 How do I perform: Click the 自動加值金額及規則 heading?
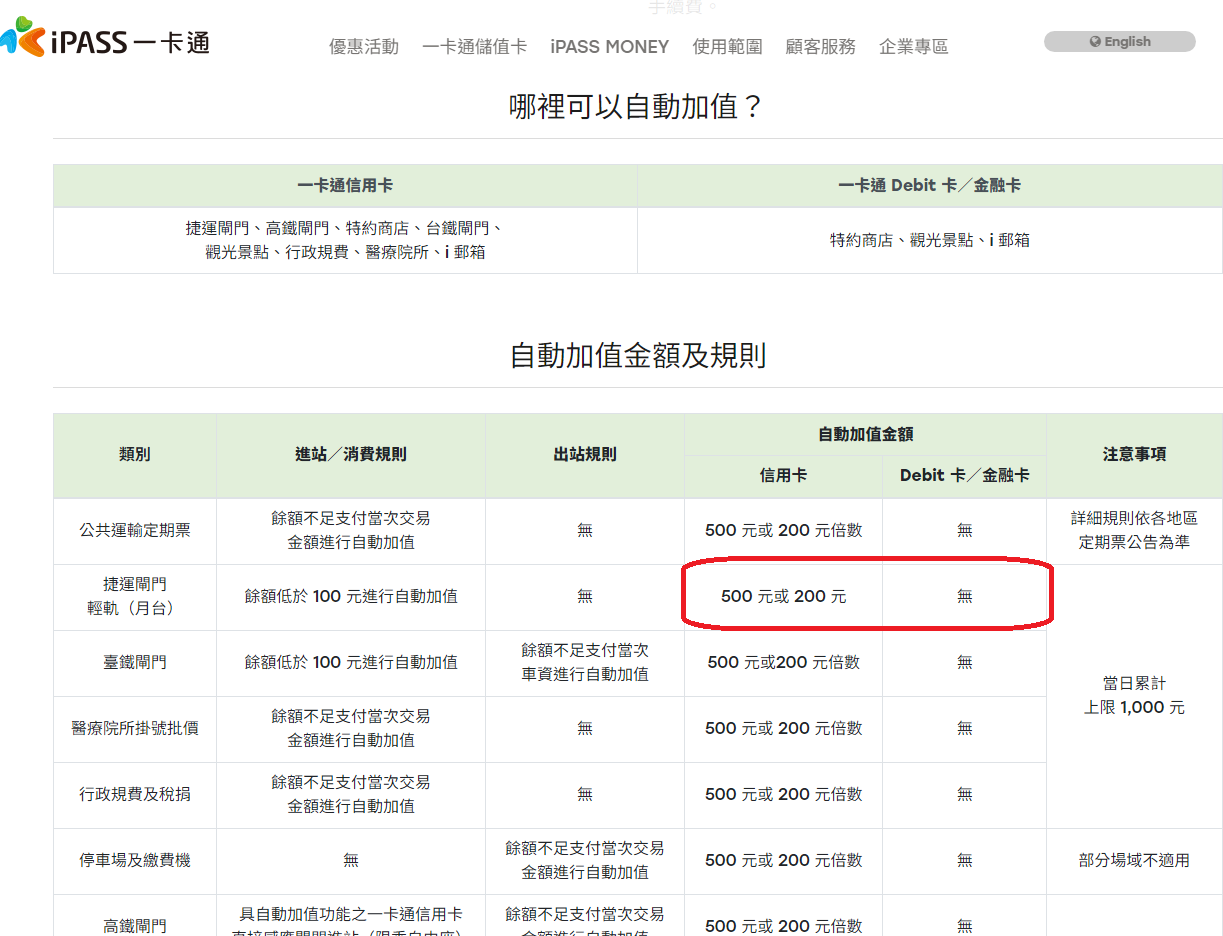click(637, 355)
